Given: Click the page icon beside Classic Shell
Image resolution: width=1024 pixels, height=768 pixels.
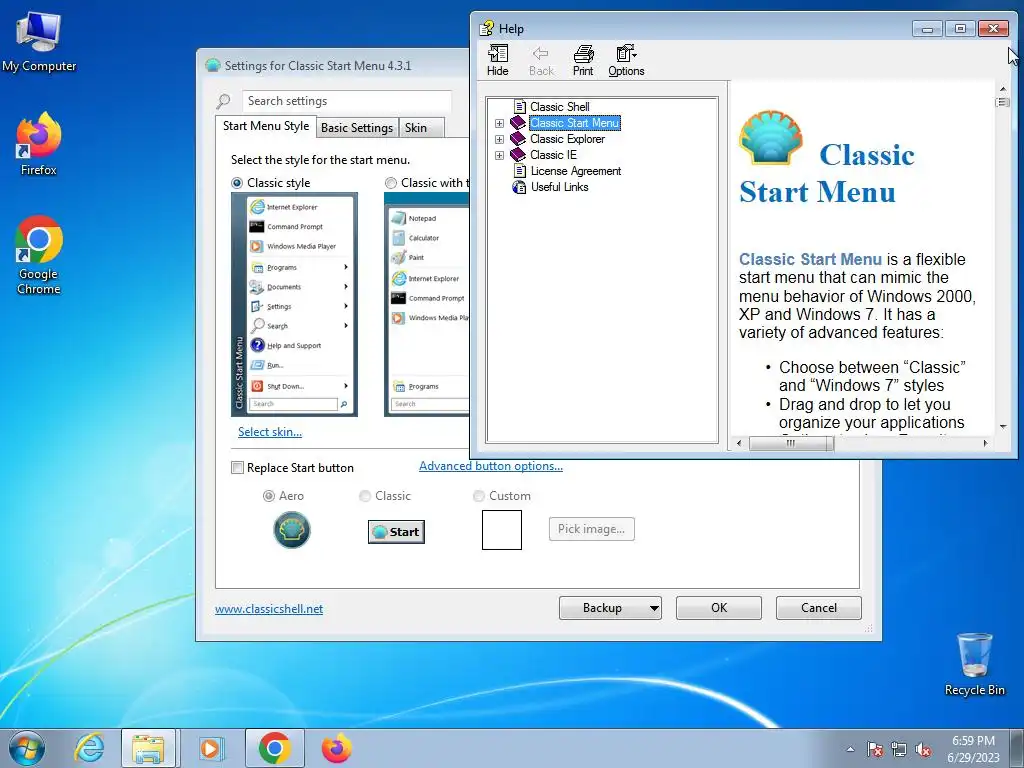Looking at the screenshot, I should (520, 106).
